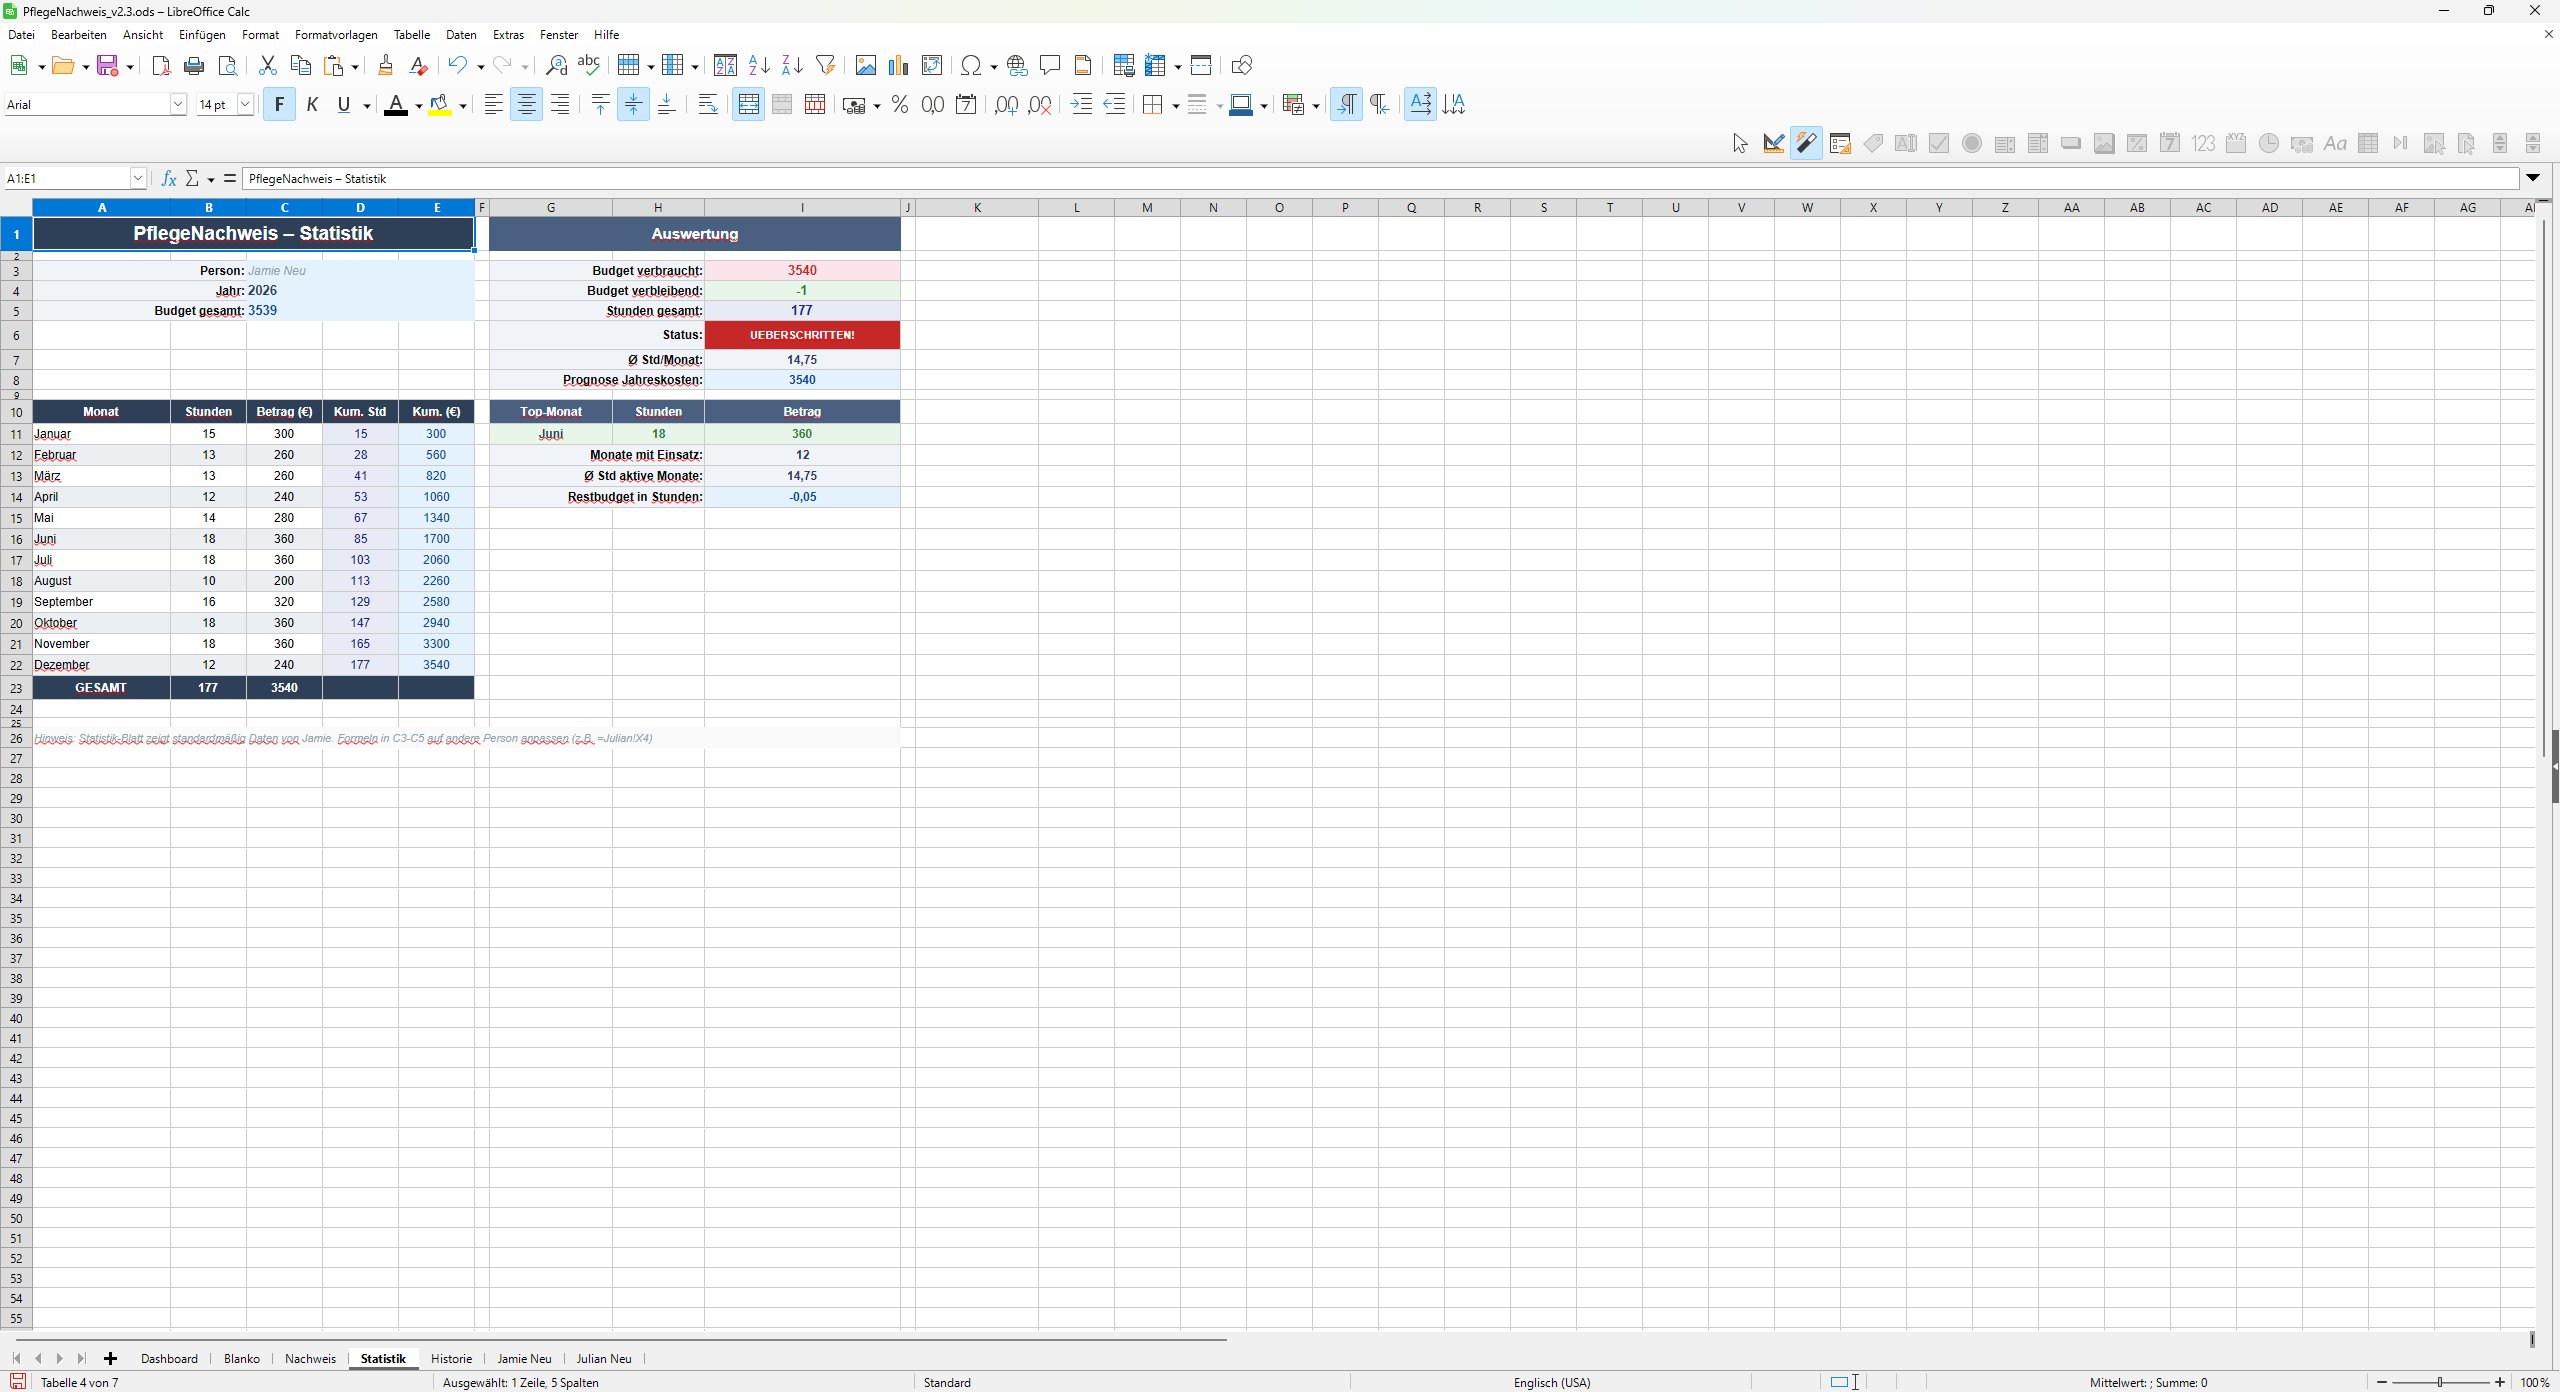Open font color dropdown arrow
Screen dimensions: 2560x1392
[x=418, y=106]
